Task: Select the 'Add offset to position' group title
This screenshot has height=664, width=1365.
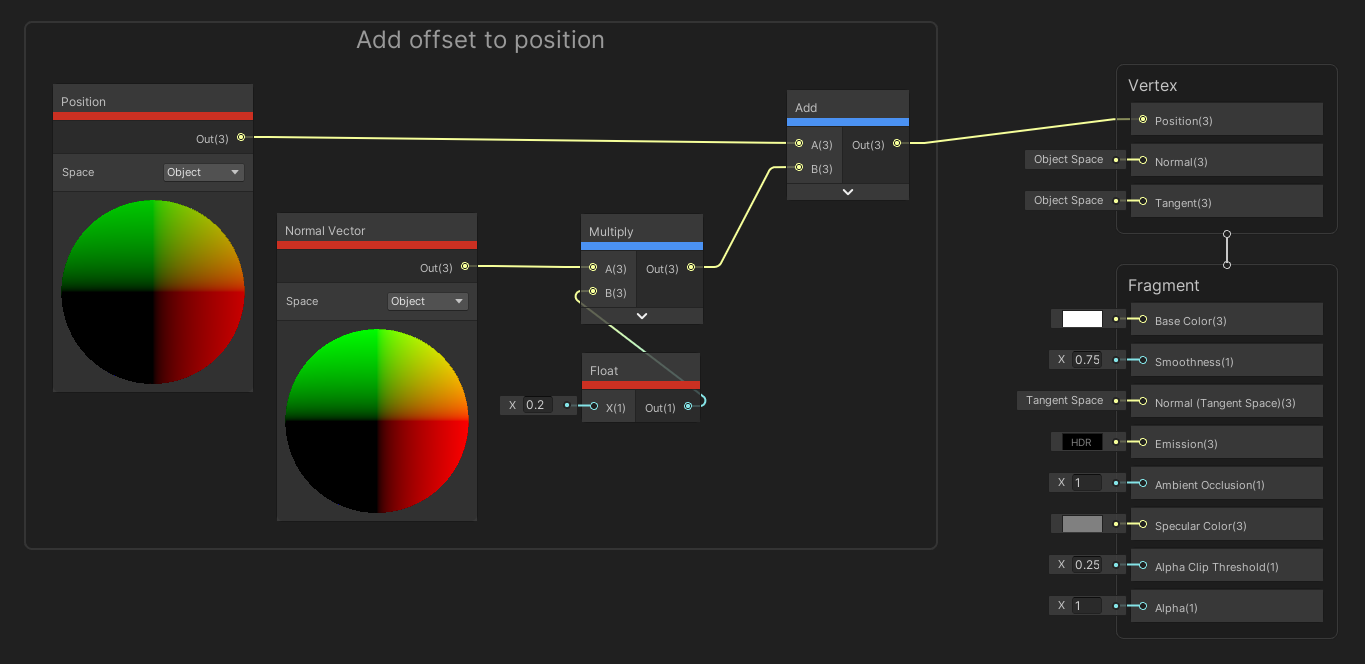Action: 480,40
